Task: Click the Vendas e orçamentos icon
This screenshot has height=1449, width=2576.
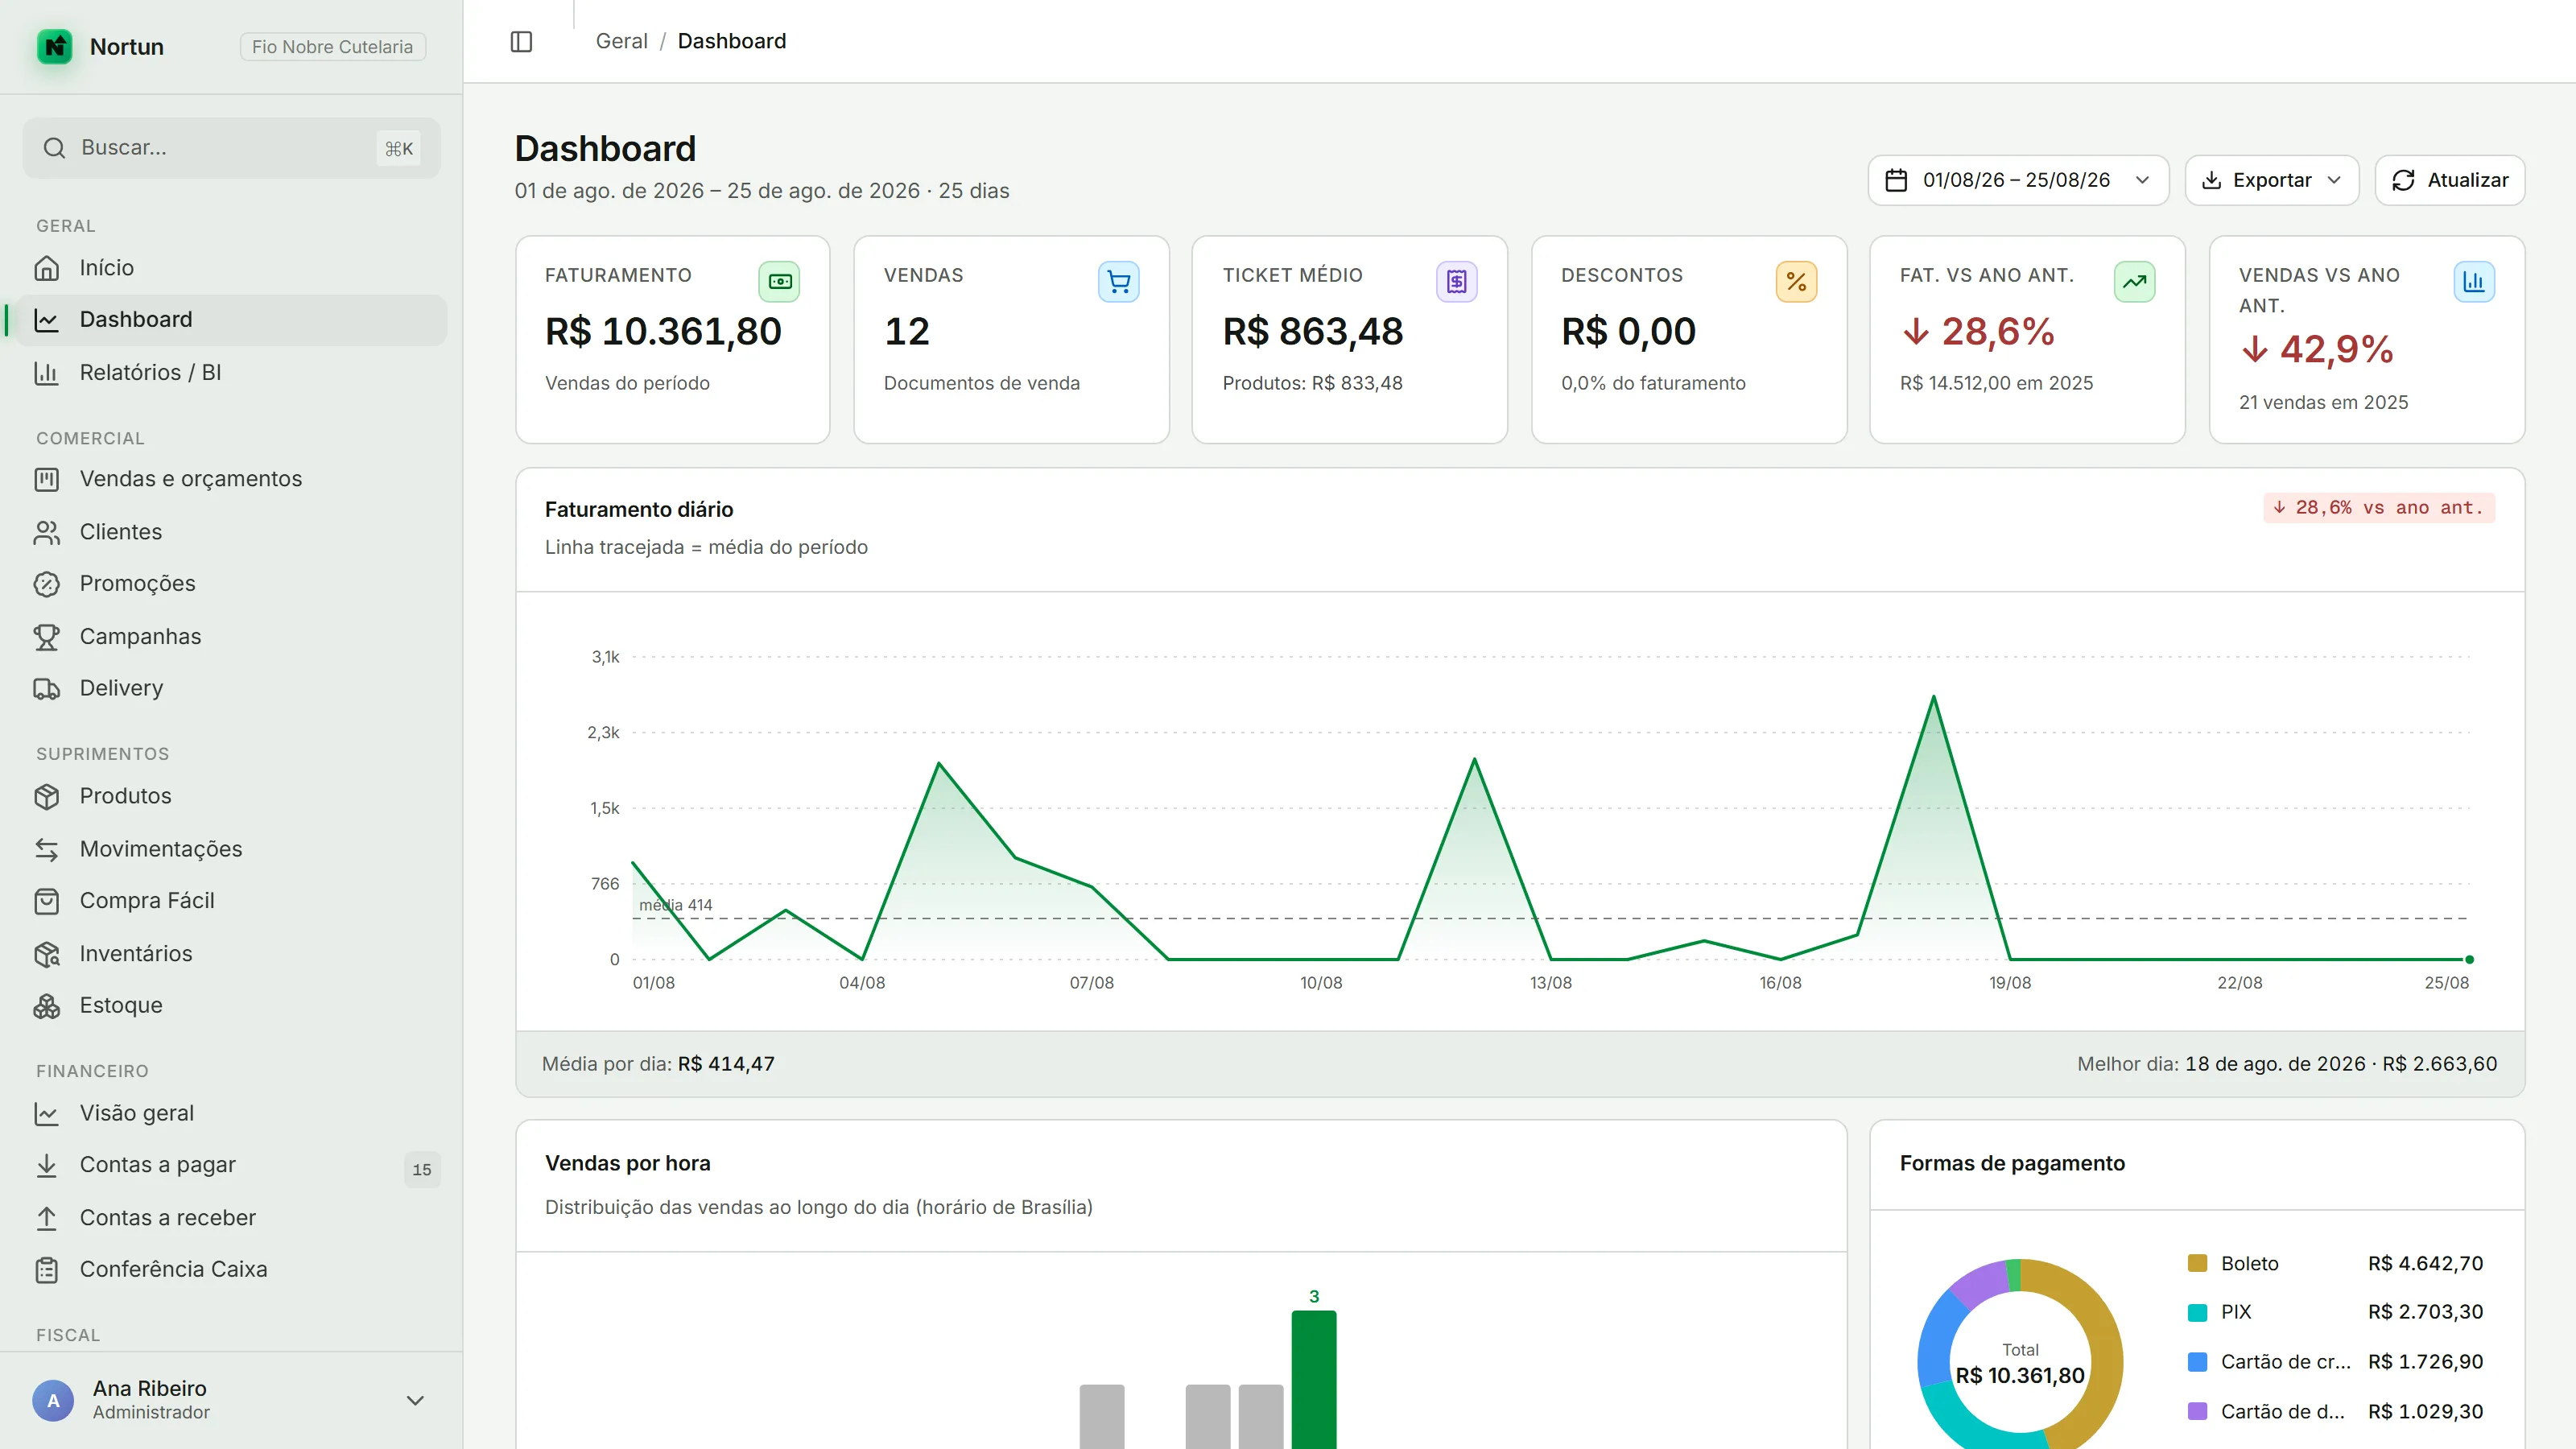Action: tap(46, 479)
